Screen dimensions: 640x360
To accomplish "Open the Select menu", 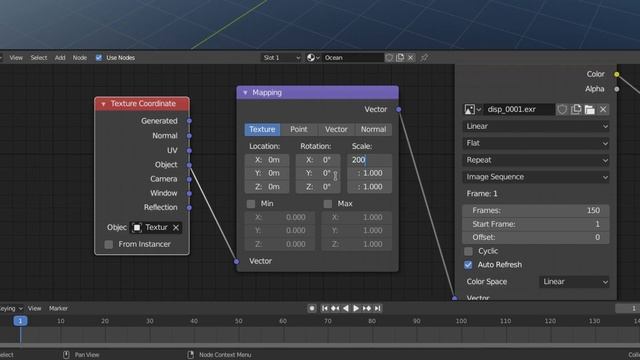I will coord(39,58).
